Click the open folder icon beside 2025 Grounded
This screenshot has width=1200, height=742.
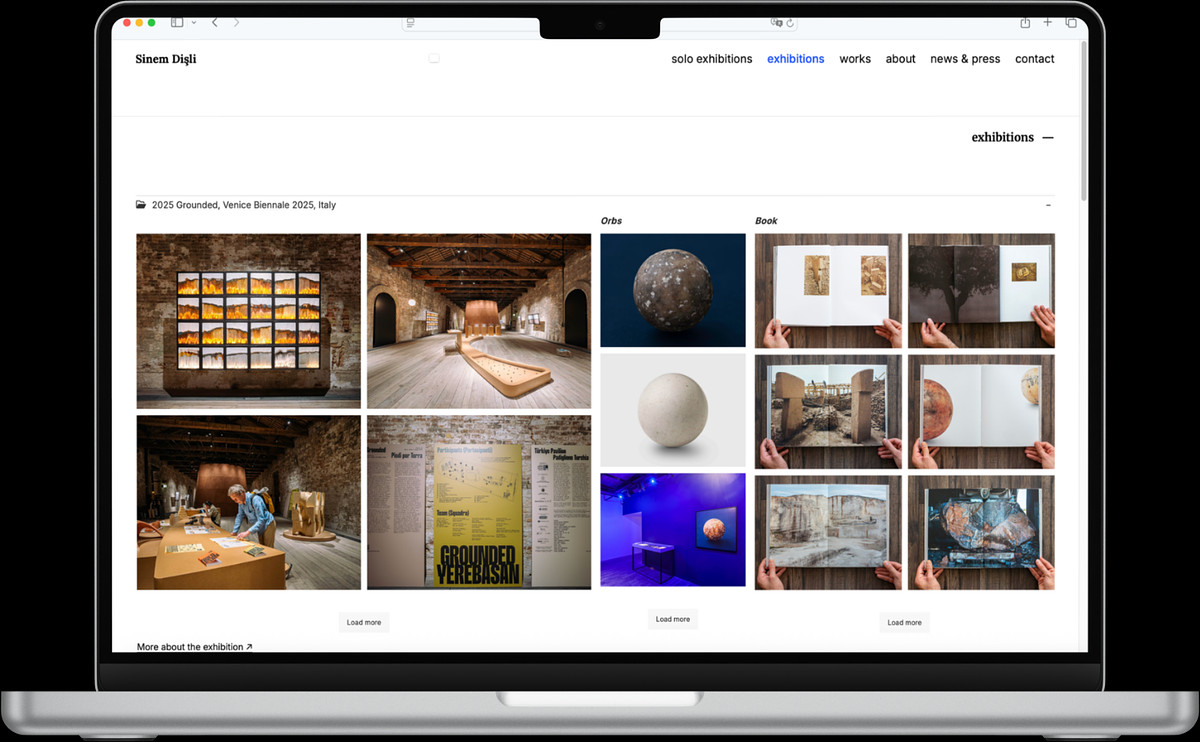click(x=141, y=205)
